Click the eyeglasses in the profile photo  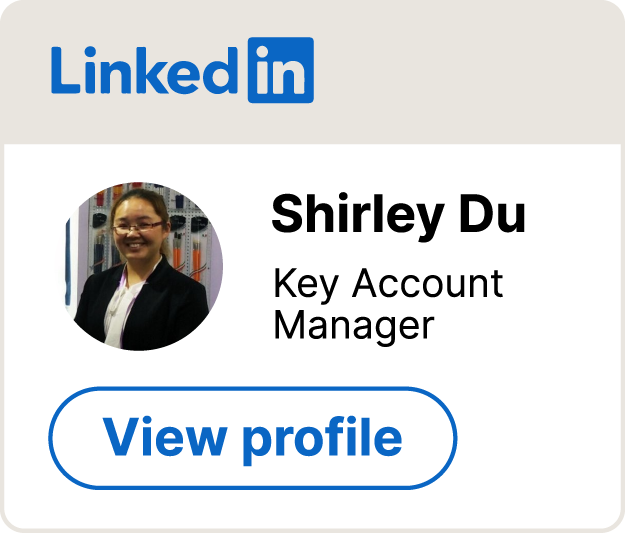click(x=137, y=228)
